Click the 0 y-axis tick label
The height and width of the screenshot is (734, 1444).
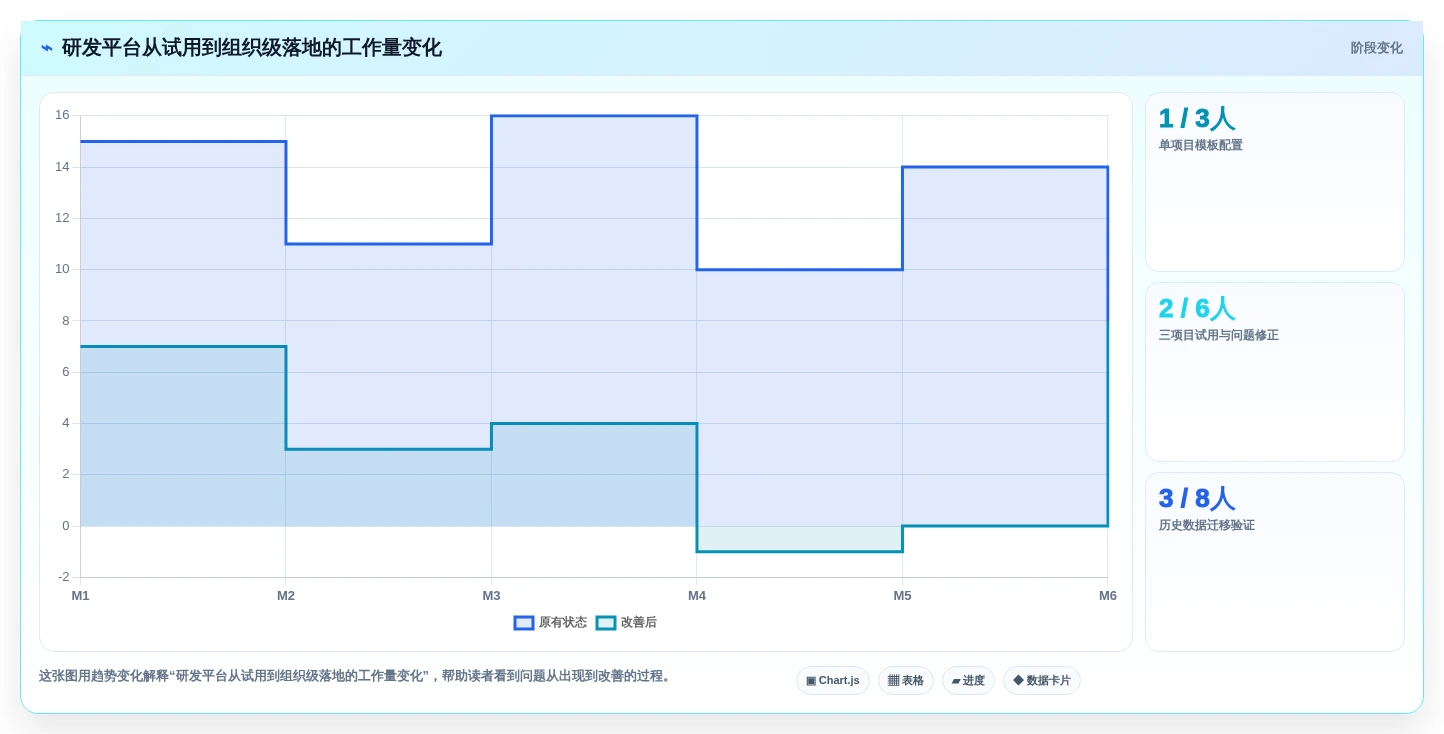tap(66, 526)
